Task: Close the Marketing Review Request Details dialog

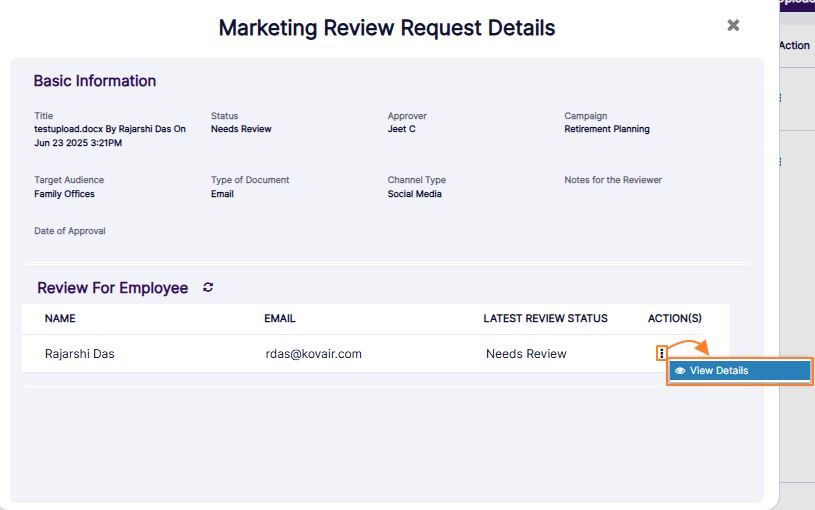Action: point(733,26)
